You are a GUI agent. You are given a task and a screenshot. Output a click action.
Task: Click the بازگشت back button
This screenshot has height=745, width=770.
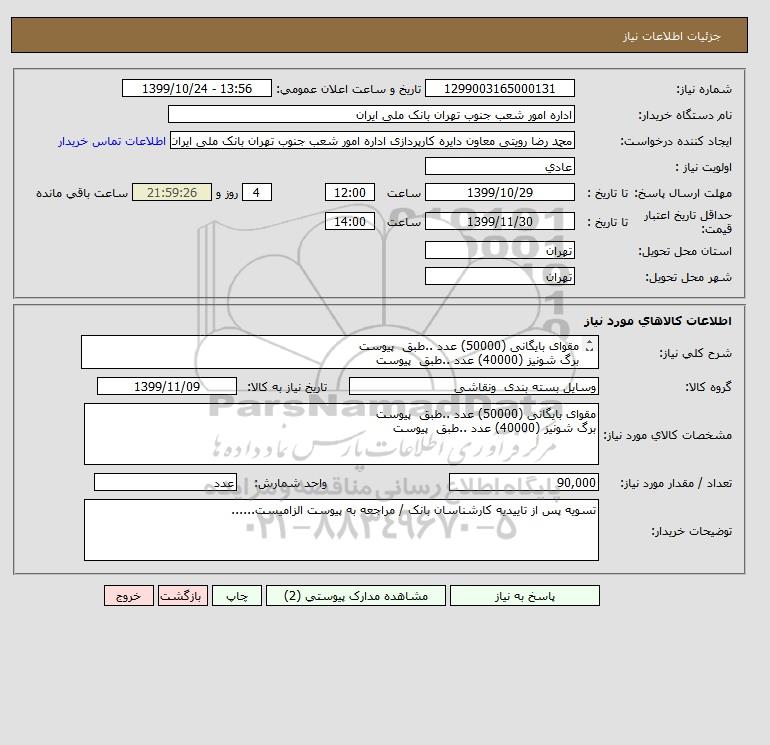click(183, 596)
